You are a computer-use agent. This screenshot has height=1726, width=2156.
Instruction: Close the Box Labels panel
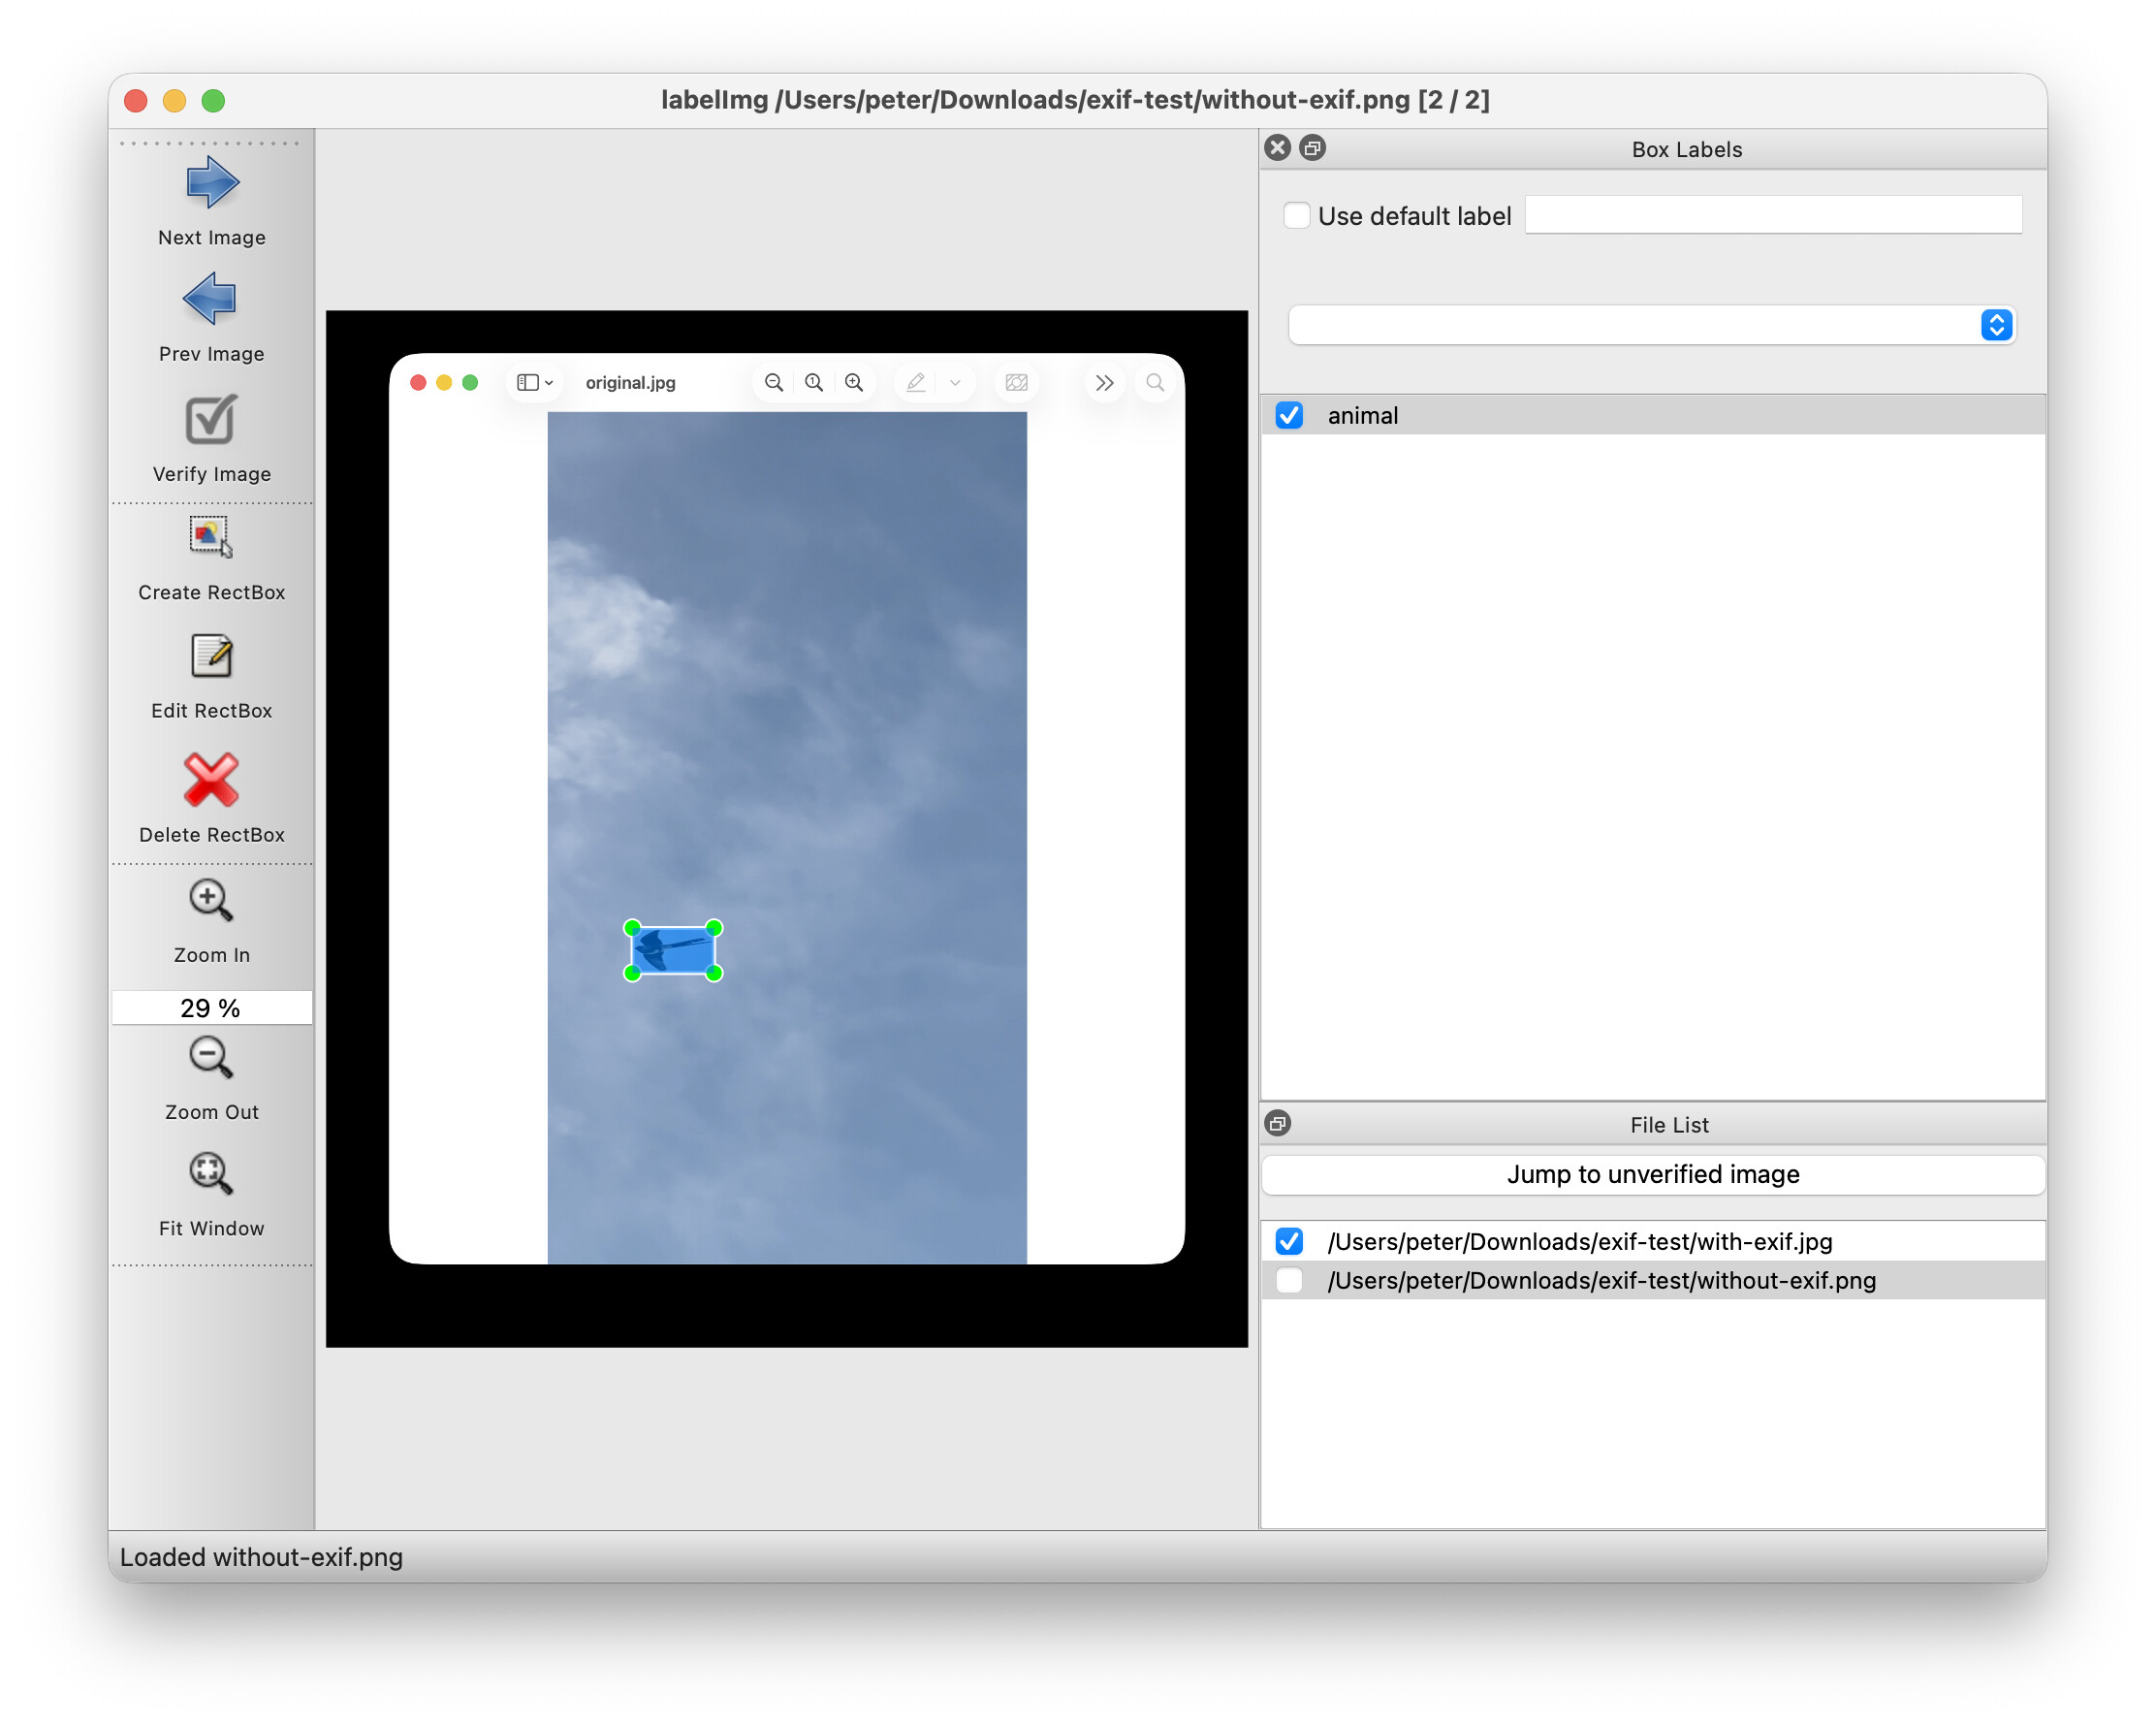pos(1277,148)
